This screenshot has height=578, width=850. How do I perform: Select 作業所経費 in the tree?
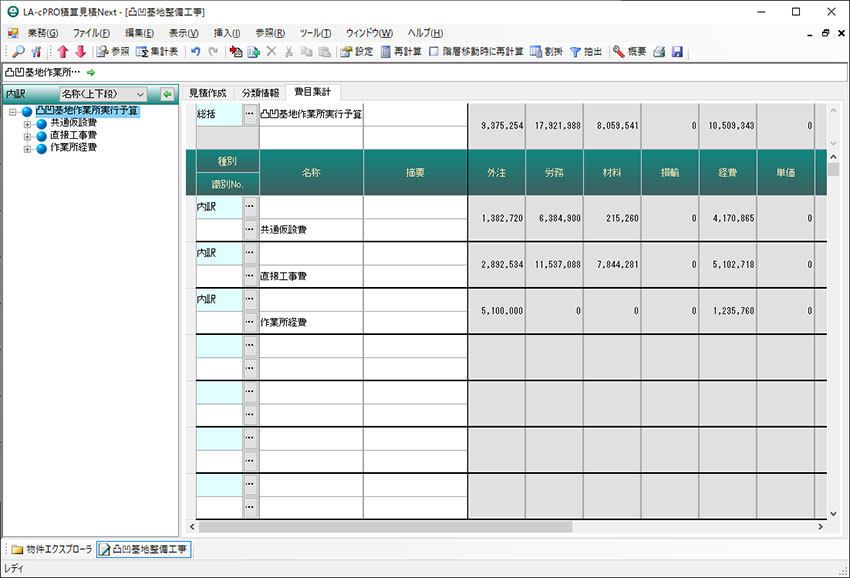73,147
